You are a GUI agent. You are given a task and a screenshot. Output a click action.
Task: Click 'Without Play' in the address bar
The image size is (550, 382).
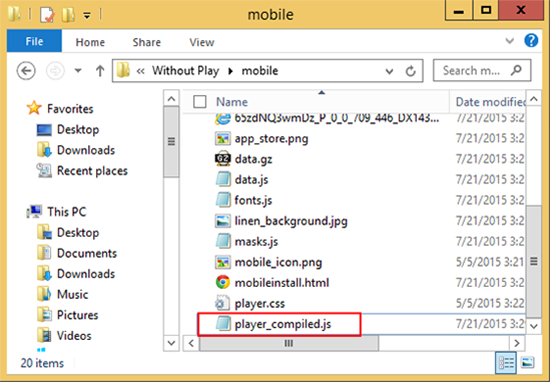(x=186, y=71)
